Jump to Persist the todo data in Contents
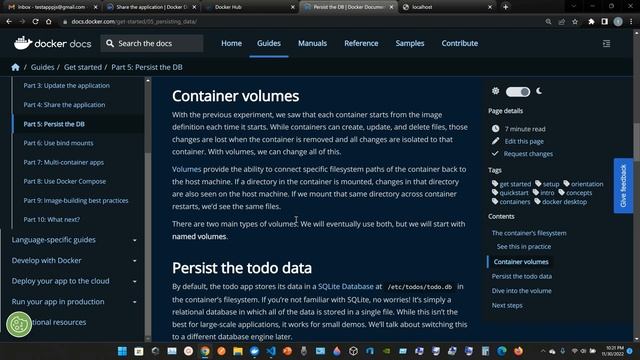 point(522,276)
